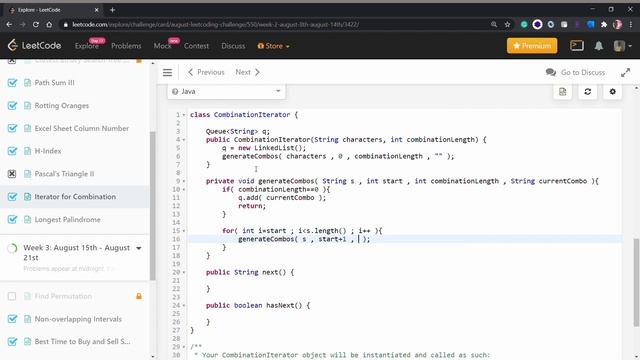Click the browser profile avatar
The height and width of the screenshot is (360, 640).
[x=618, y=24]
